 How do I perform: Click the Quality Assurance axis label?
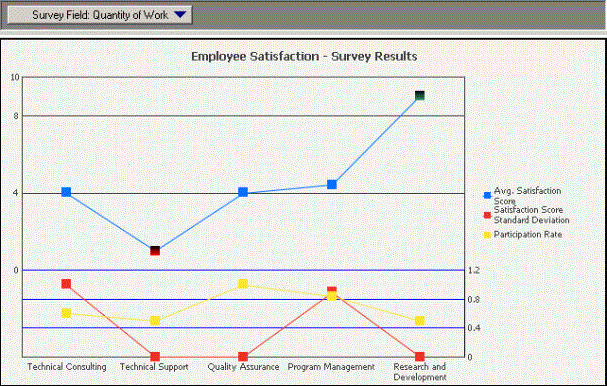[x=243, y=367]
